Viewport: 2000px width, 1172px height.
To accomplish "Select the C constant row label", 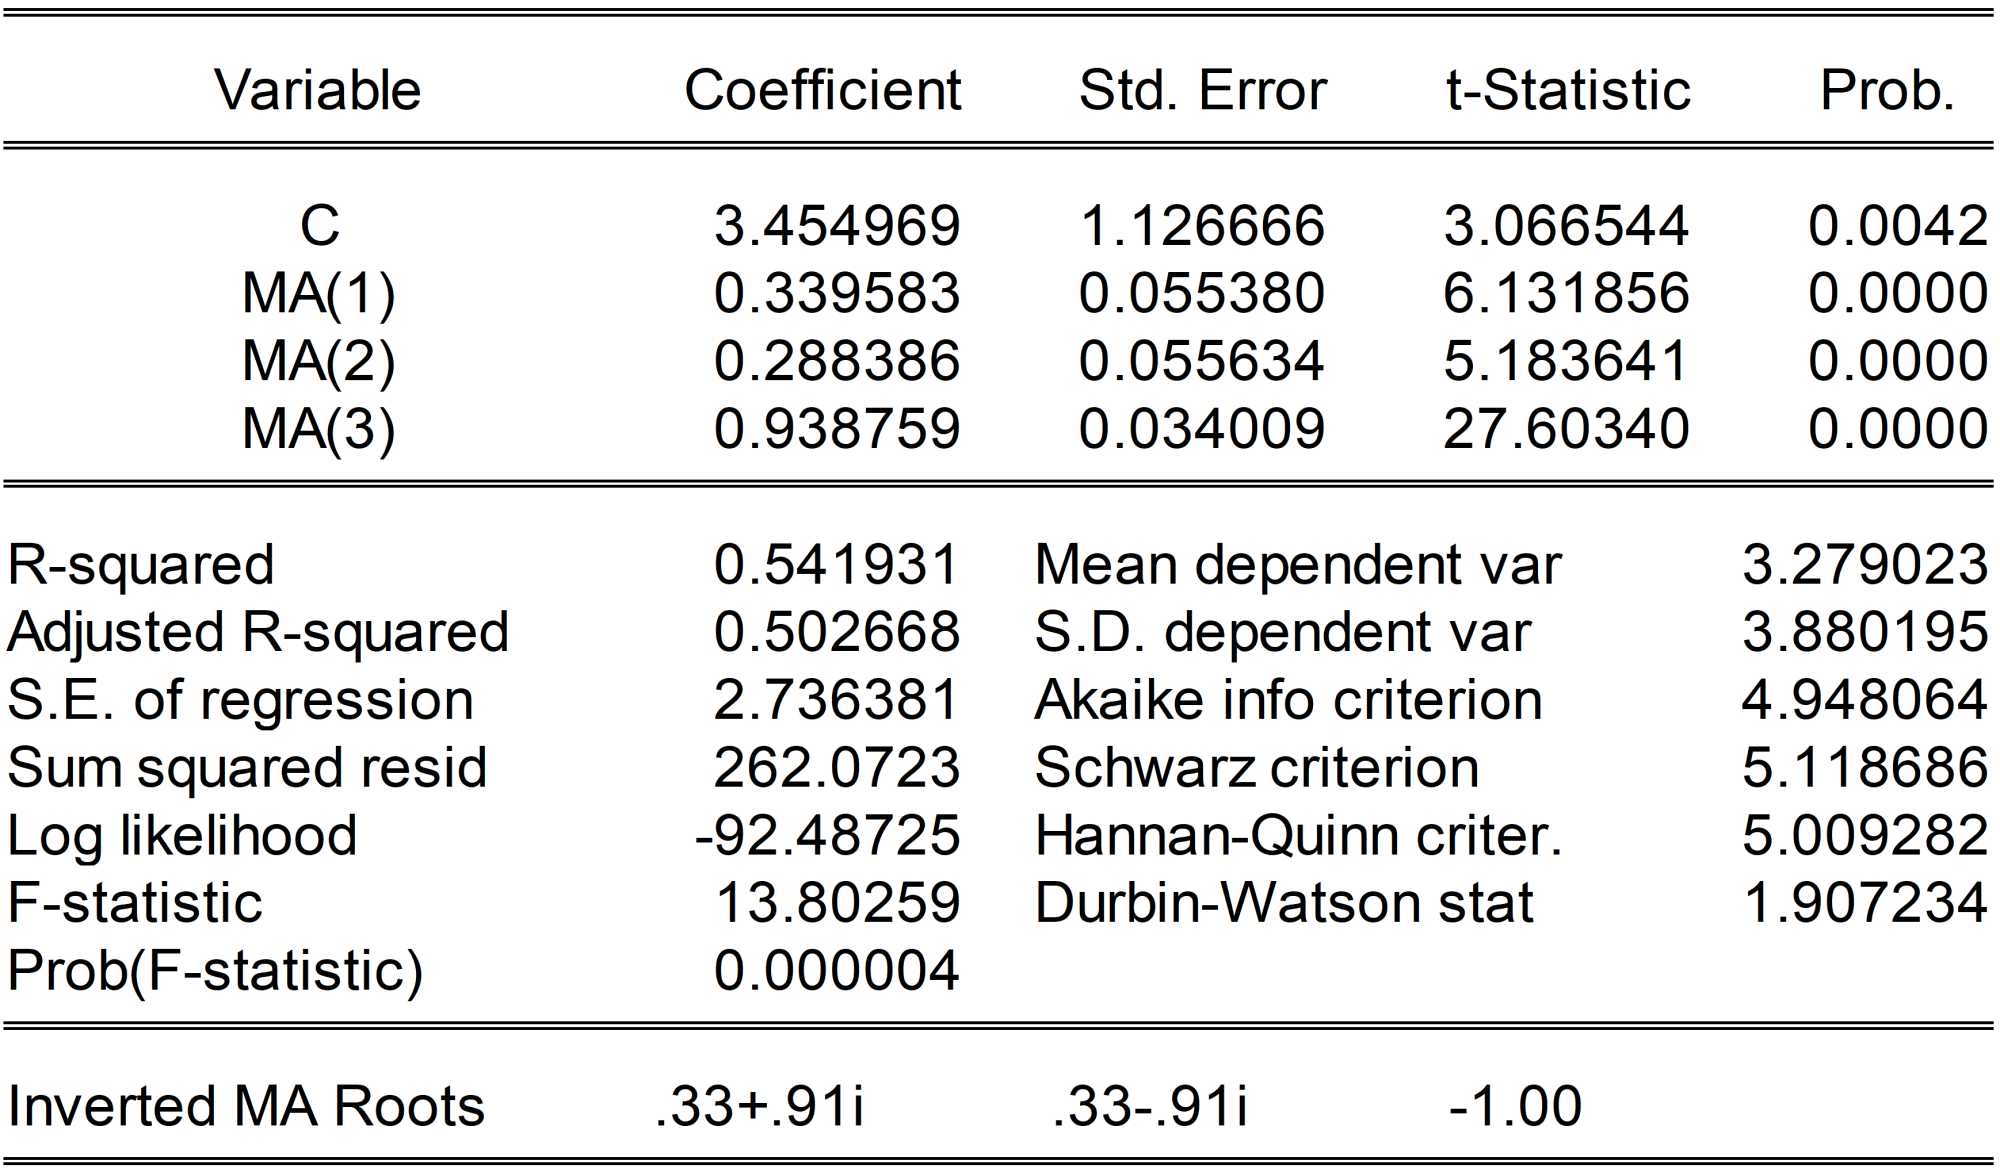I will coord(319,225).
